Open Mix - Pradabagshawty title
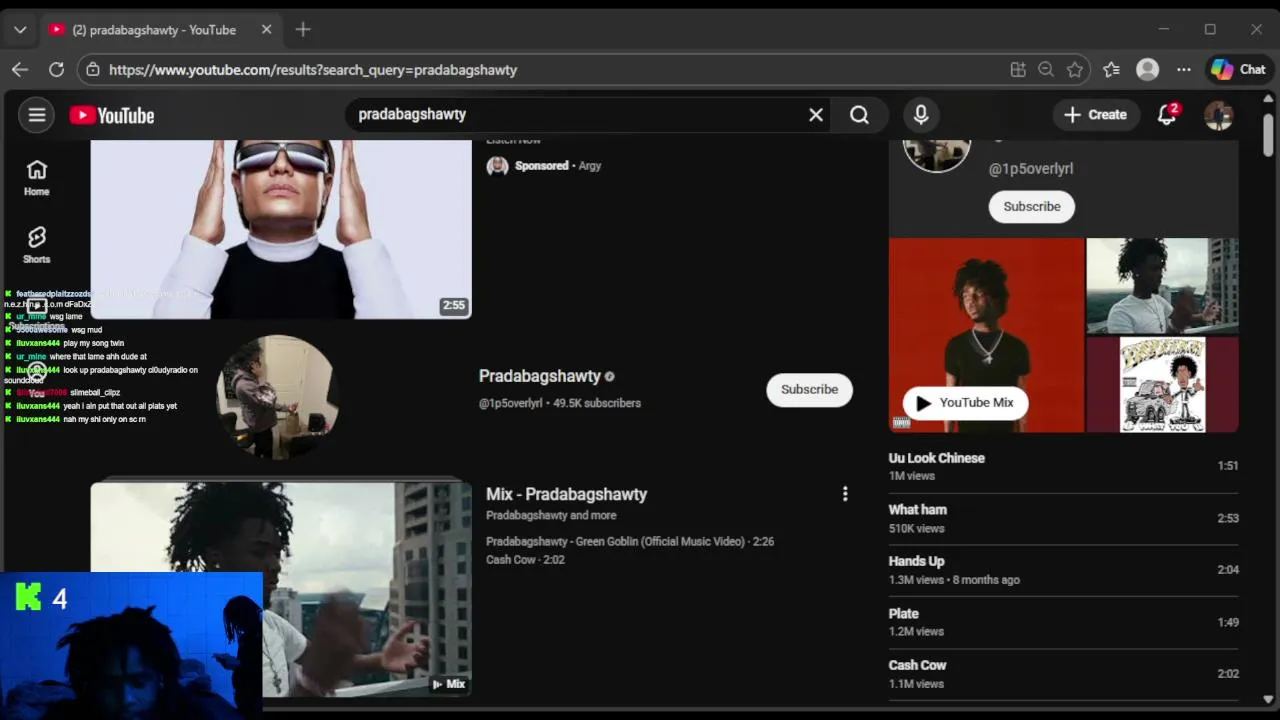 click(x=566, y=494)
